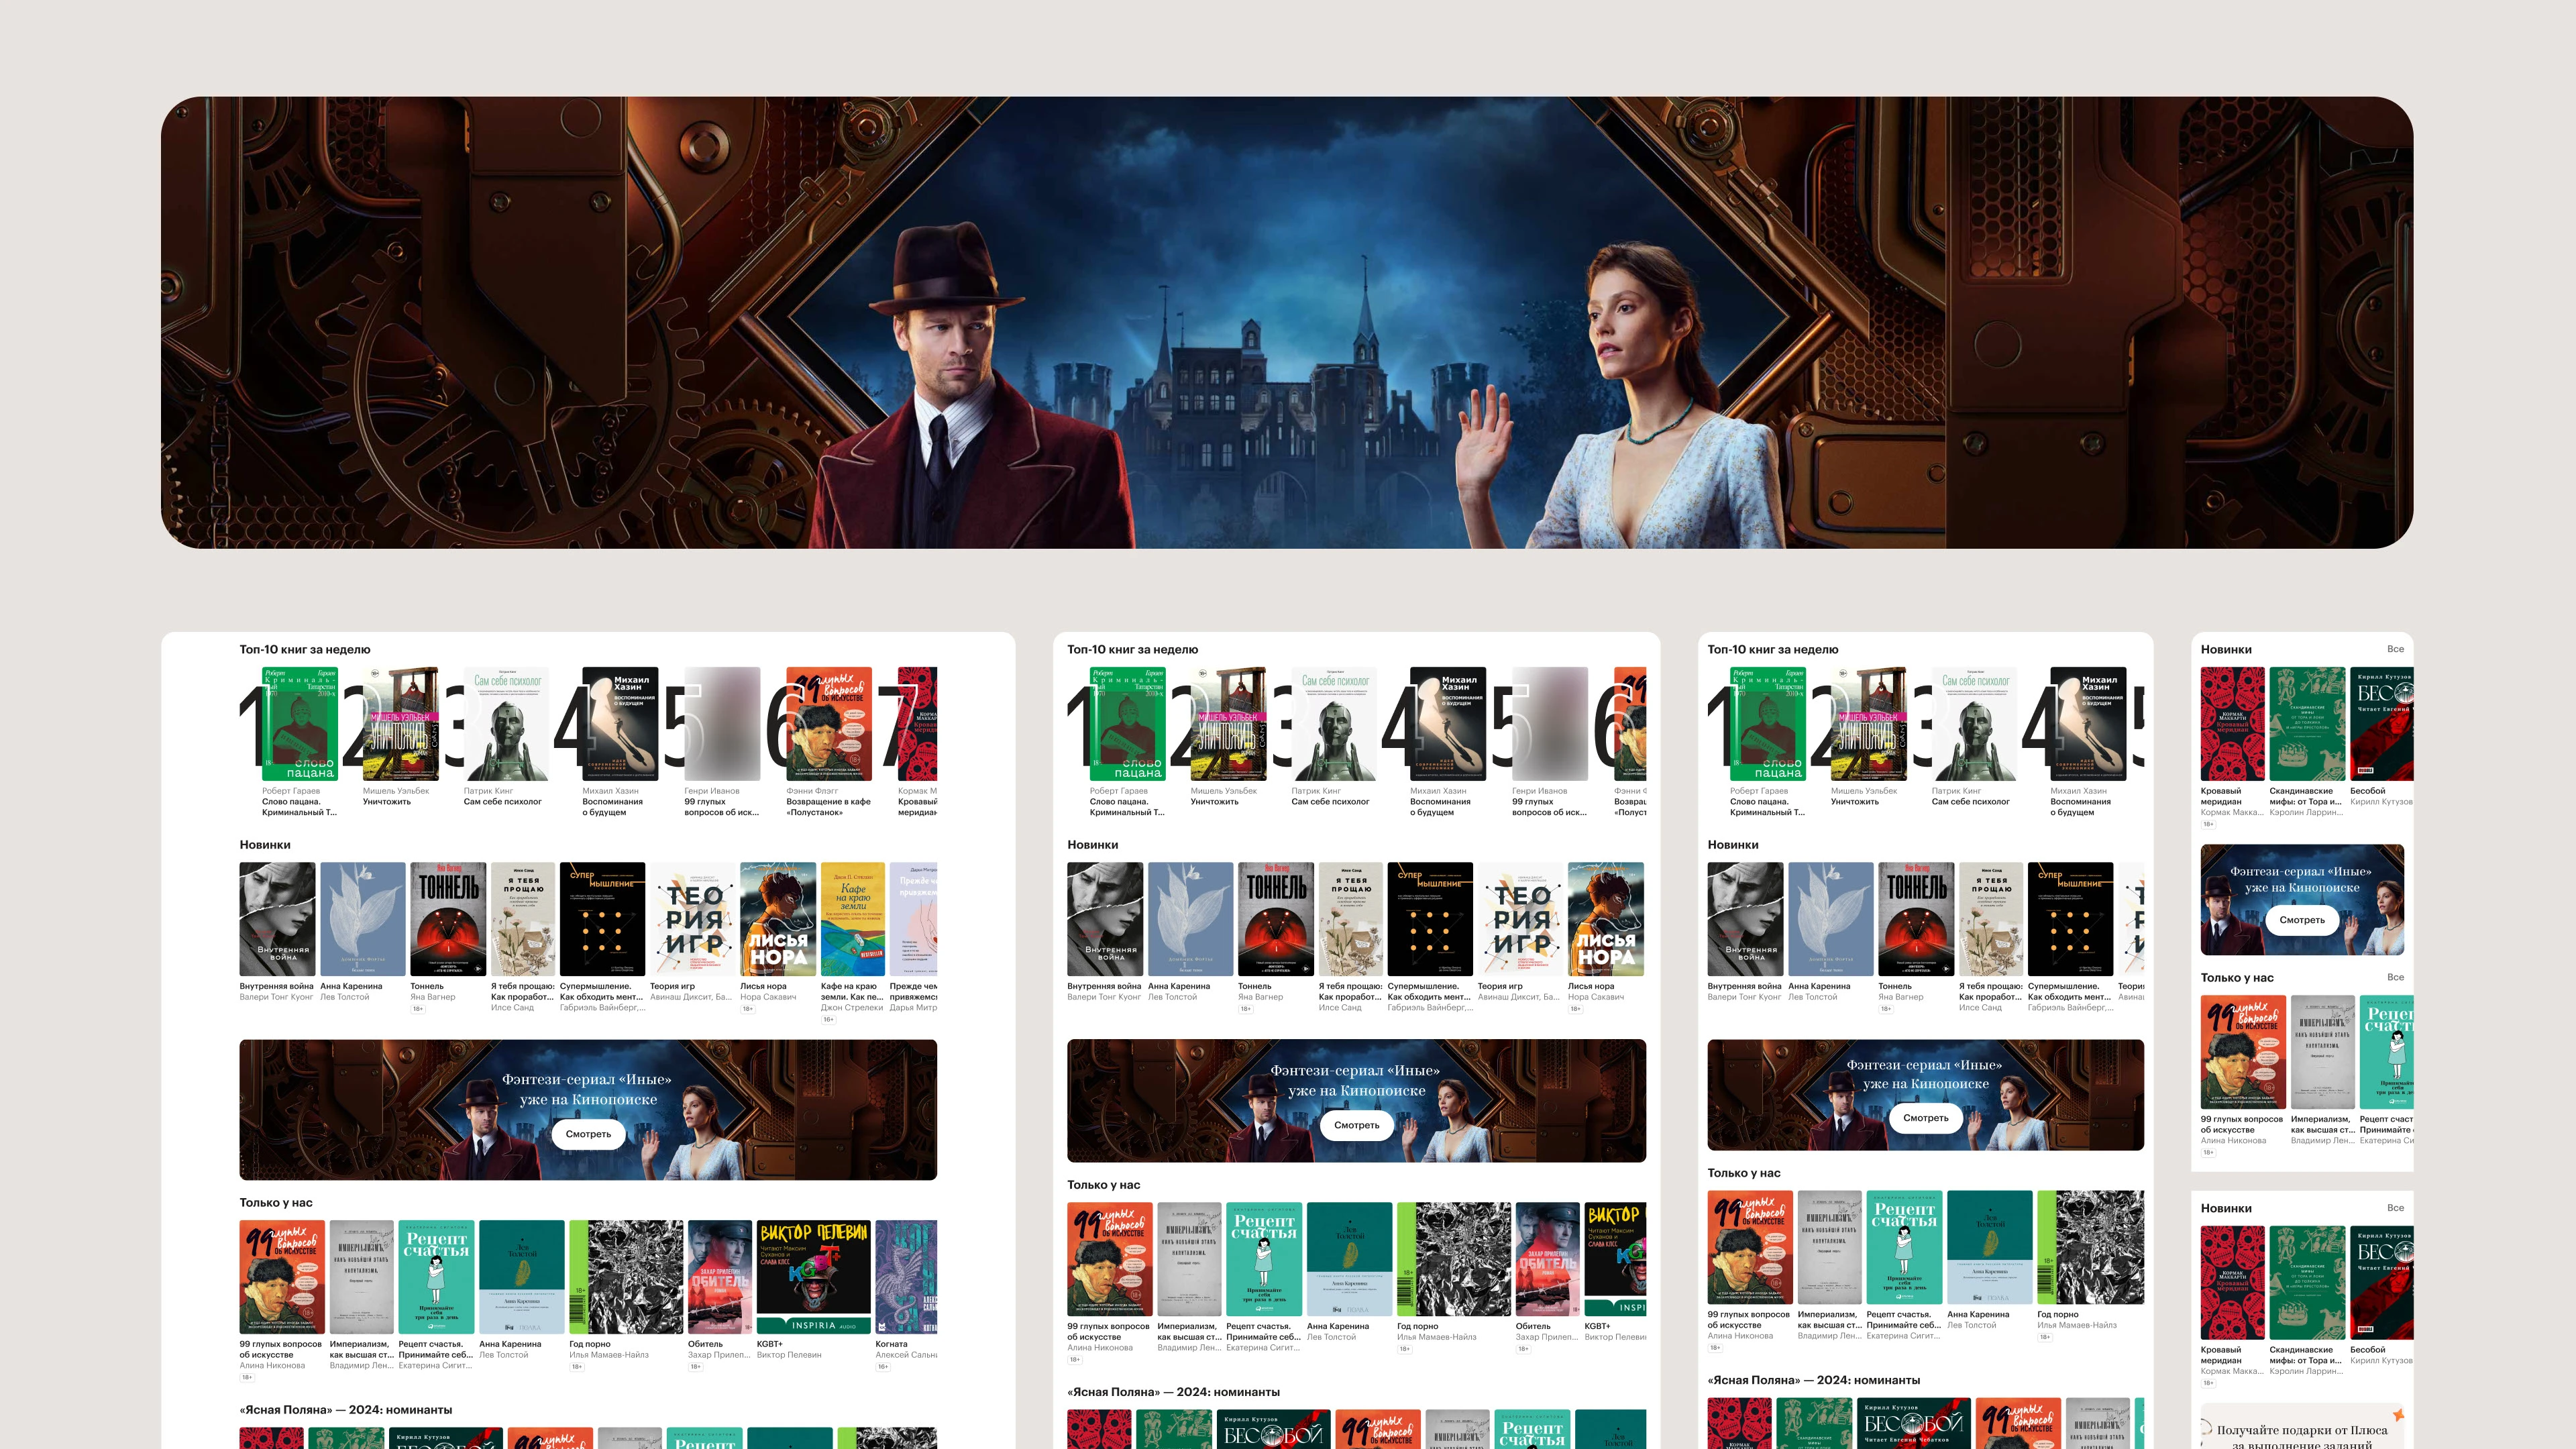The width and height of the screenshot is (2576, 1449).
Task: Open Тоннель cover in widest left panel Новинки
Action: [448, 919]
